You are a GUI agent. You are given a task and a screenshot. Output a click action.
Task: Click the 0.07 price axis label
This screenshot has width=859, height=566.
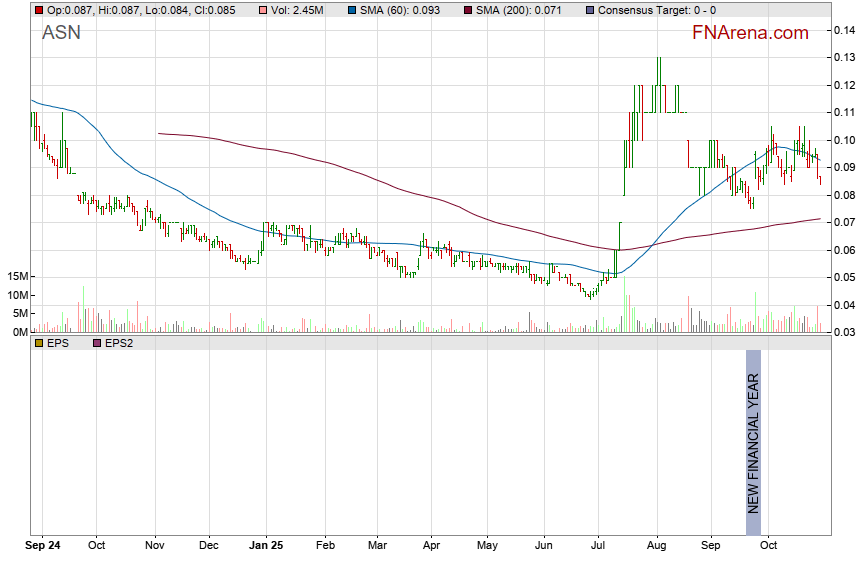pos(843,222)
